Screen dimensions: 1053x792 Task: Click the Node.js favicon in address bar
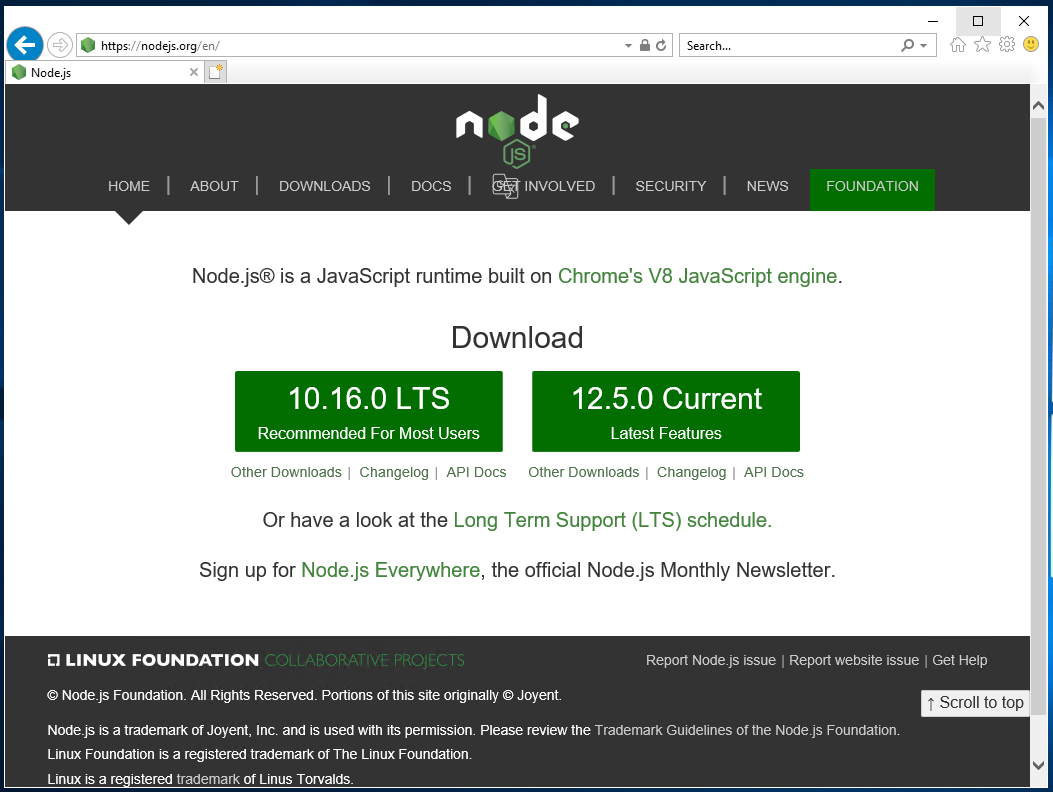tap(88, 45)
